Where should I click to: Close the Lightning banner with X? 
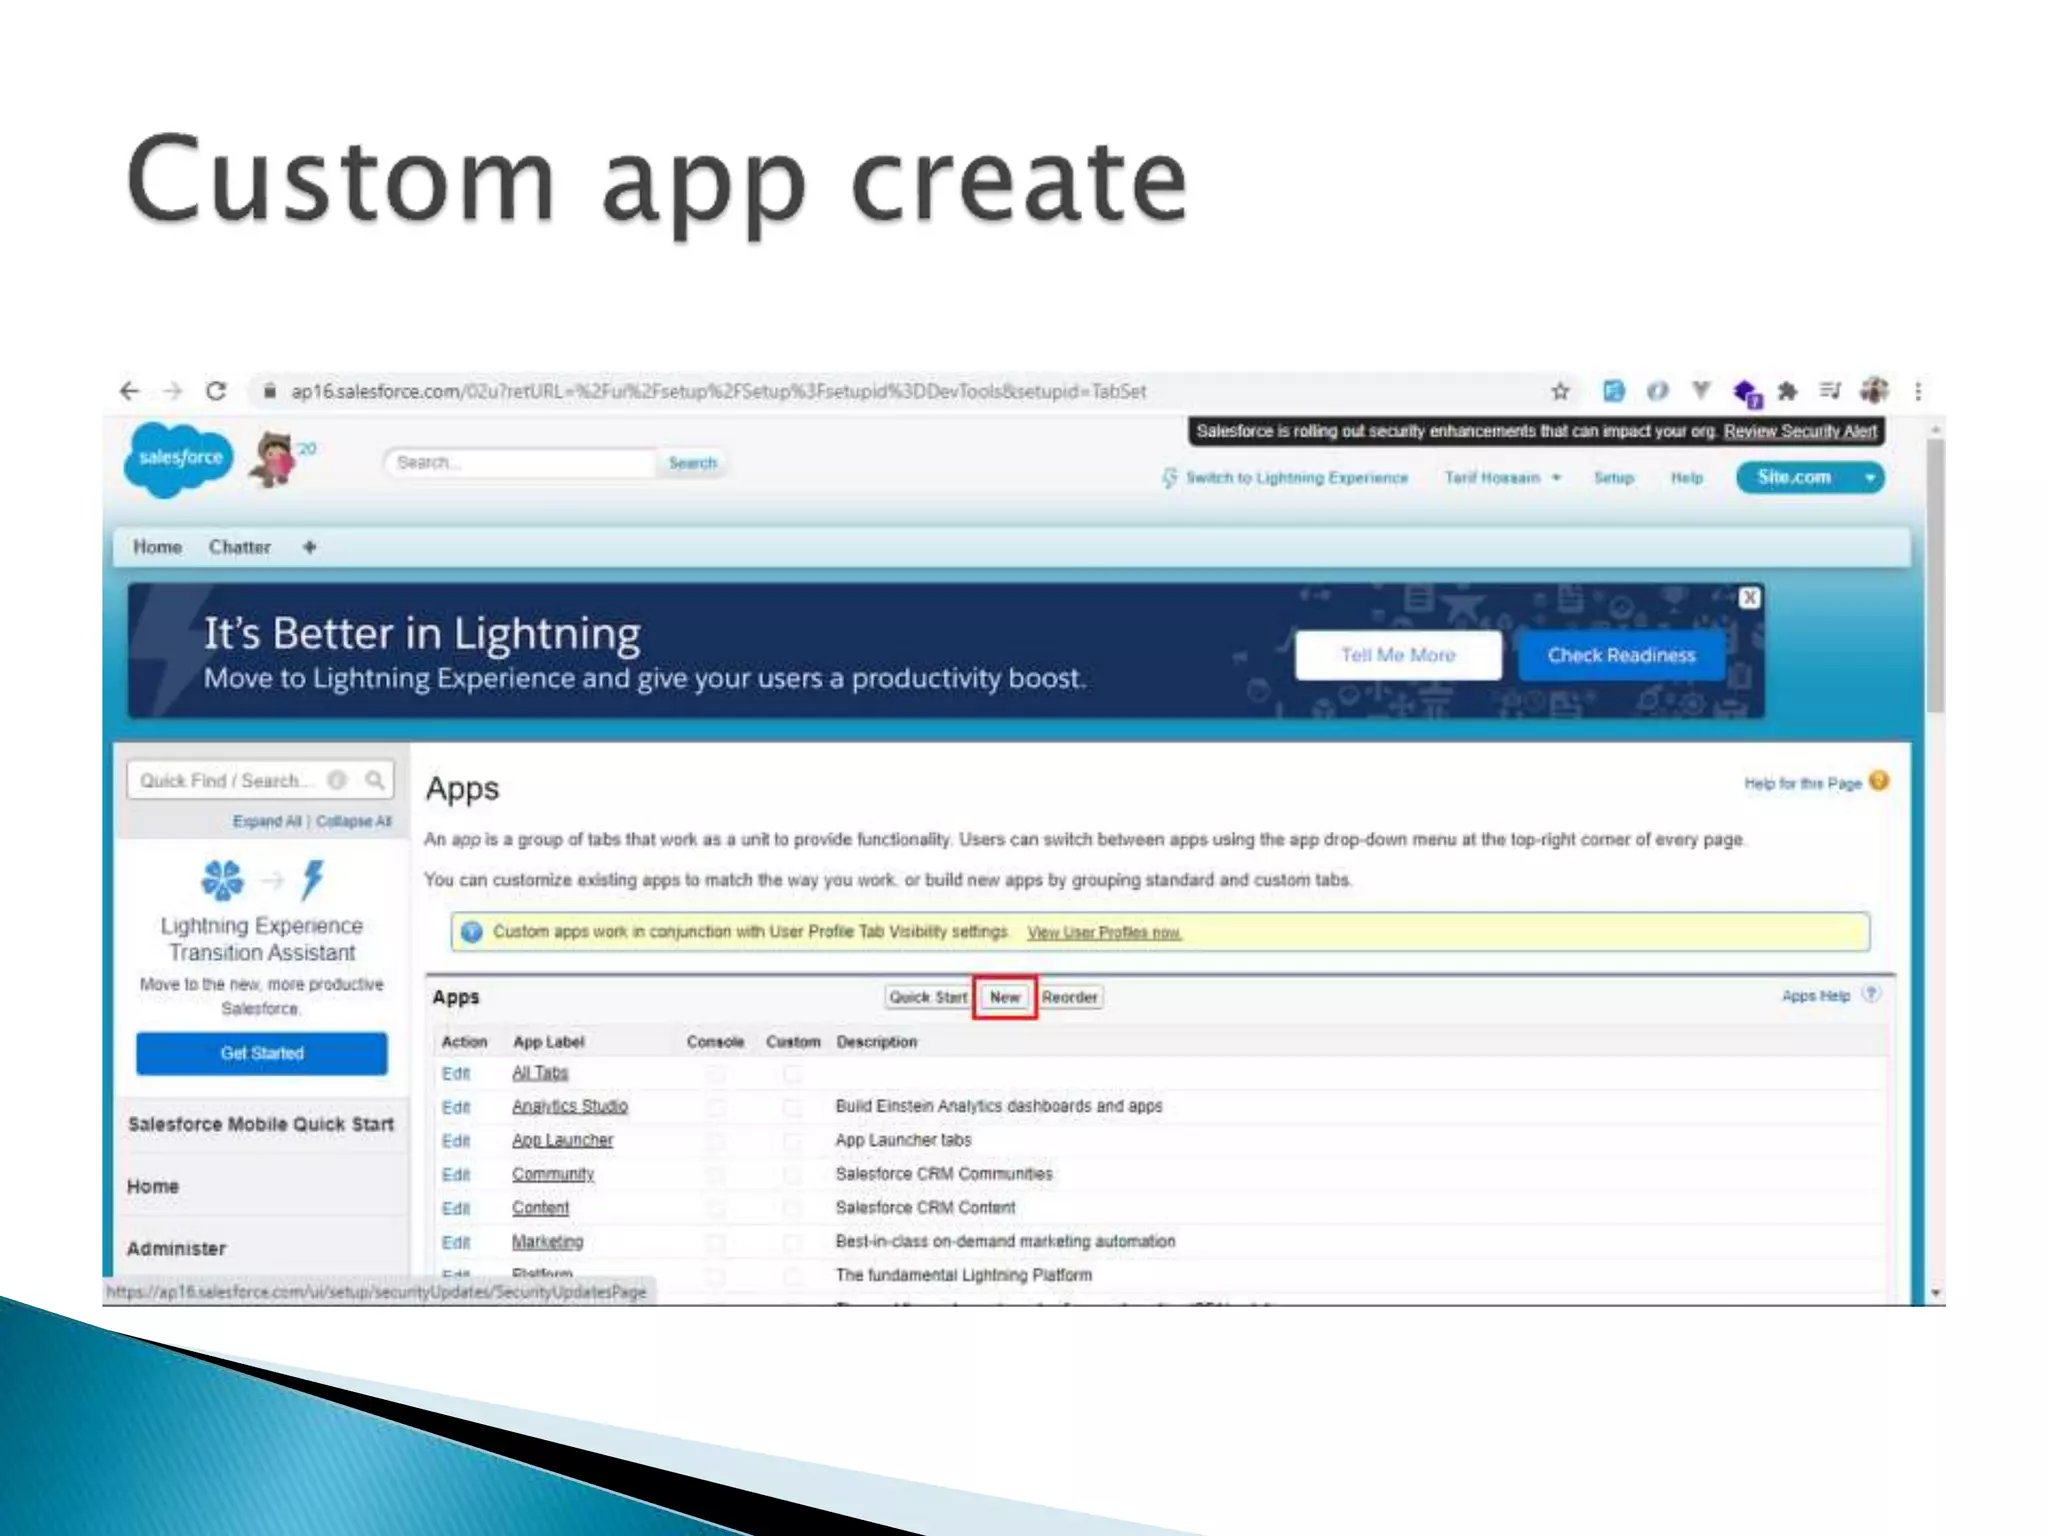(1749, 598)
